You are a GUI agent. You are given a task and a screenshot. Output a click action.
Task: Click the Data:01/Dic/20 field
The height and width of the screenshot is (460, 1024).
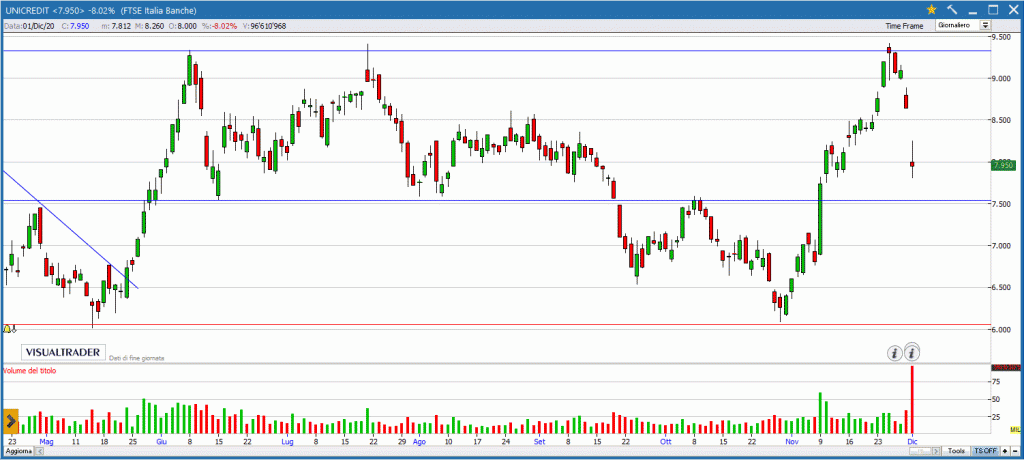coord(30,26)
